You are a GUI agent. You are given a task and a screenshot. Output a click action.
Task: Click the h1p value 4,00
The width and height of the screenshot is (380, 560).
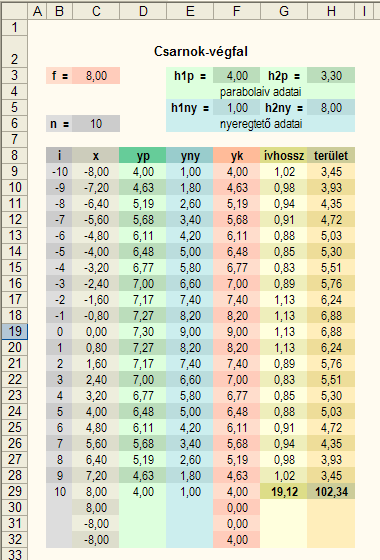[x=237, y=76]
